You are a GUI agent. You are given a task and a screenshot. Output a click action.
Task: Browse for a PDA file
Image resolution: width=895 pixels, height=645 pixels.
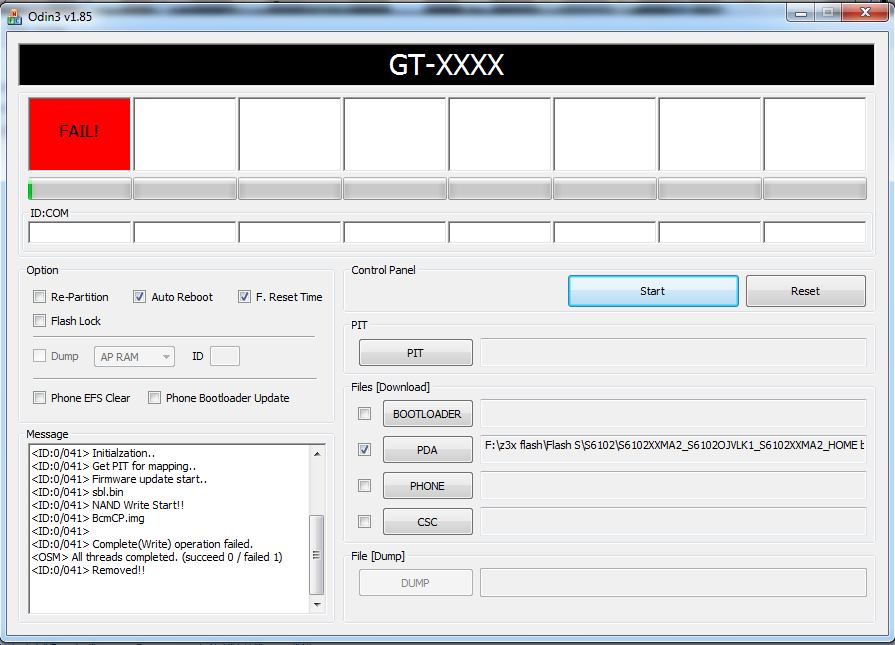pos(428,450)
